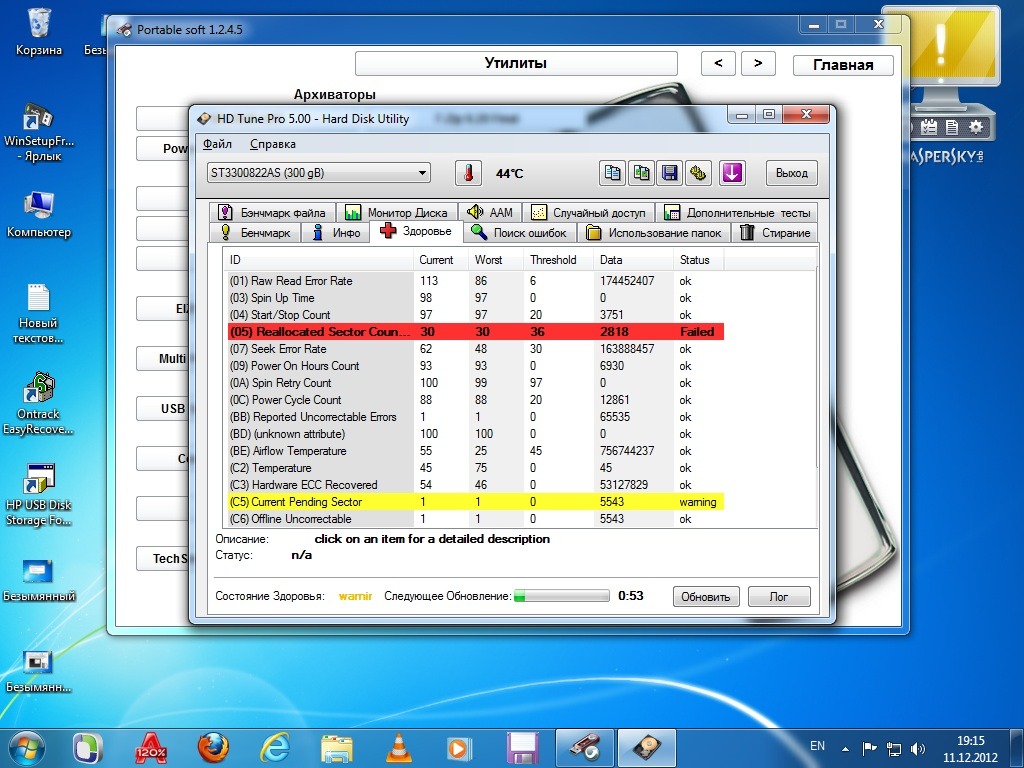Click the next update progress bar

[x=562, y=596]
